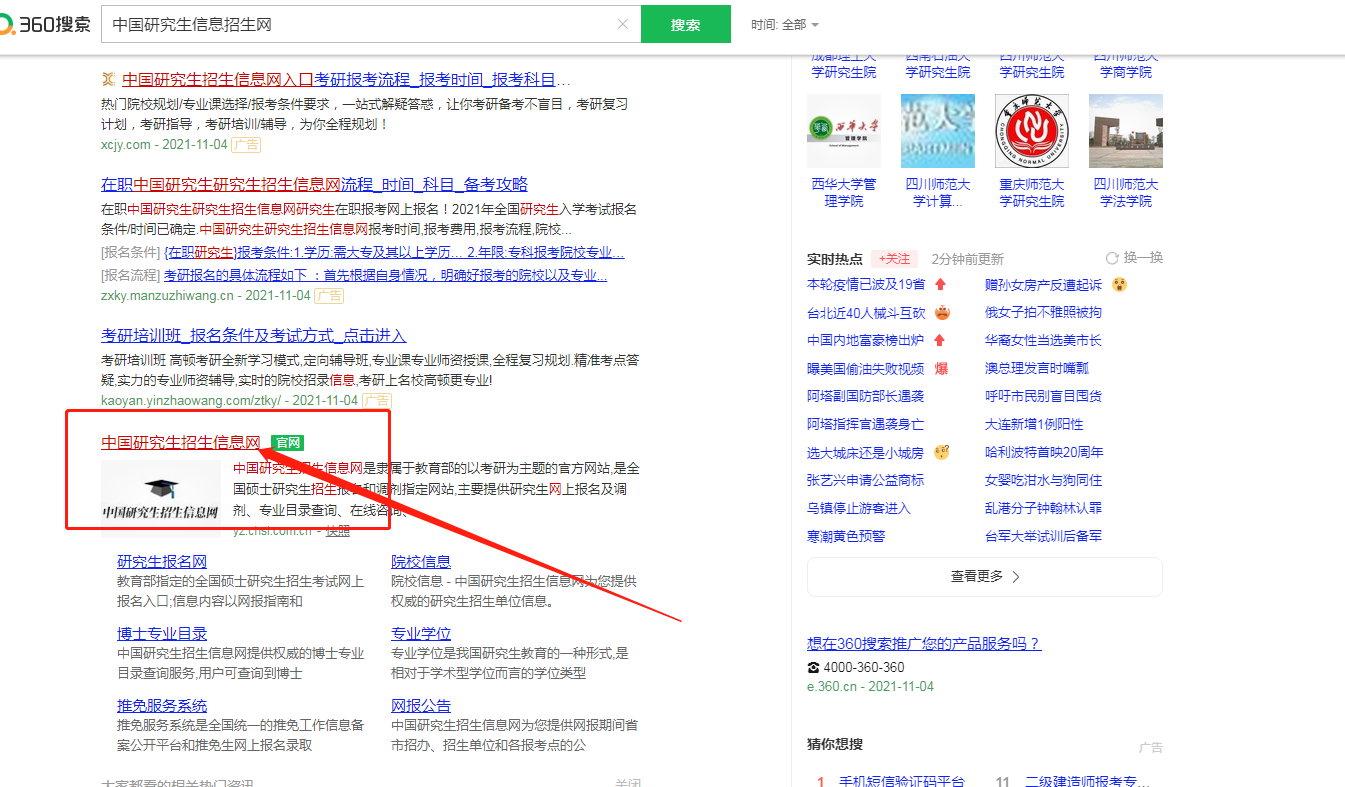Click the thinking emoji beside 选大城床还是小城房
1345x787 pixels.
point(941,453)
